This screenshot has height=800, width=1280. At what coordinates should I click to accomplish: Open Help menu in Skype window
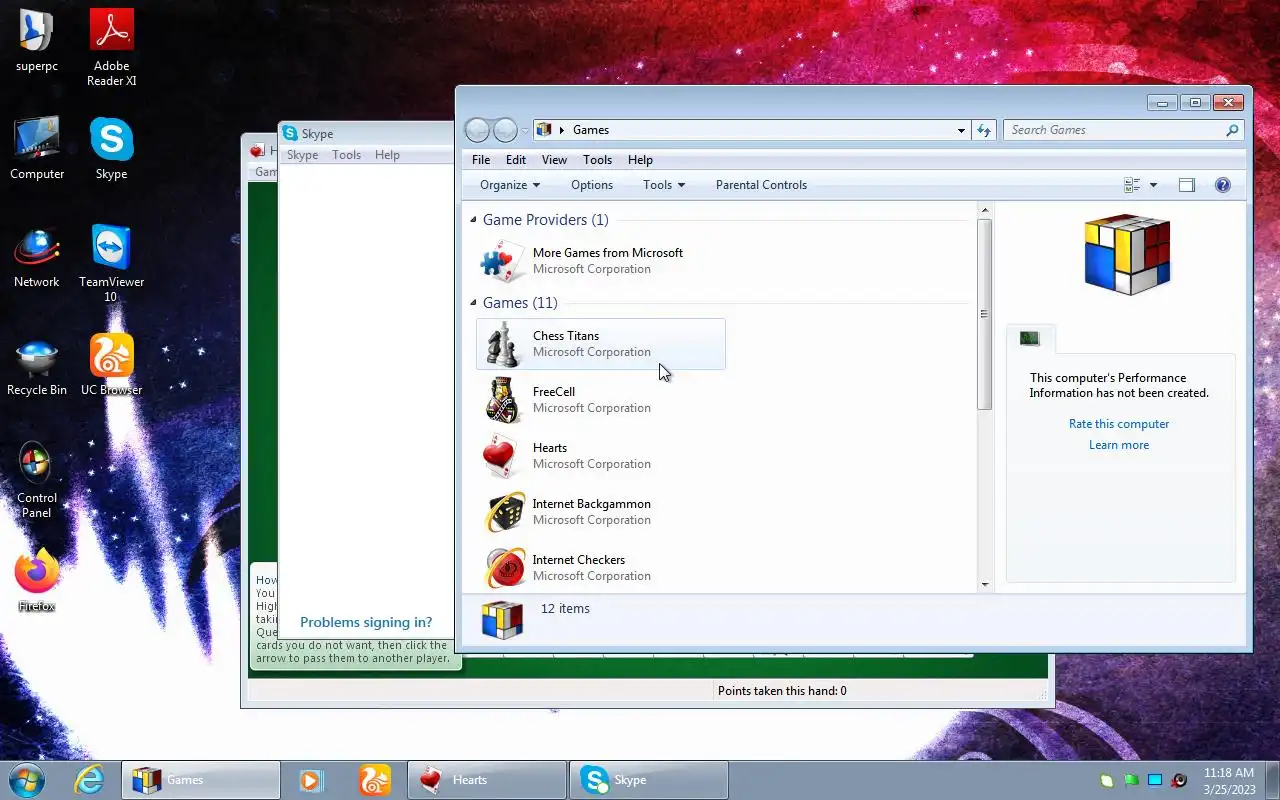tap(387, 155)
